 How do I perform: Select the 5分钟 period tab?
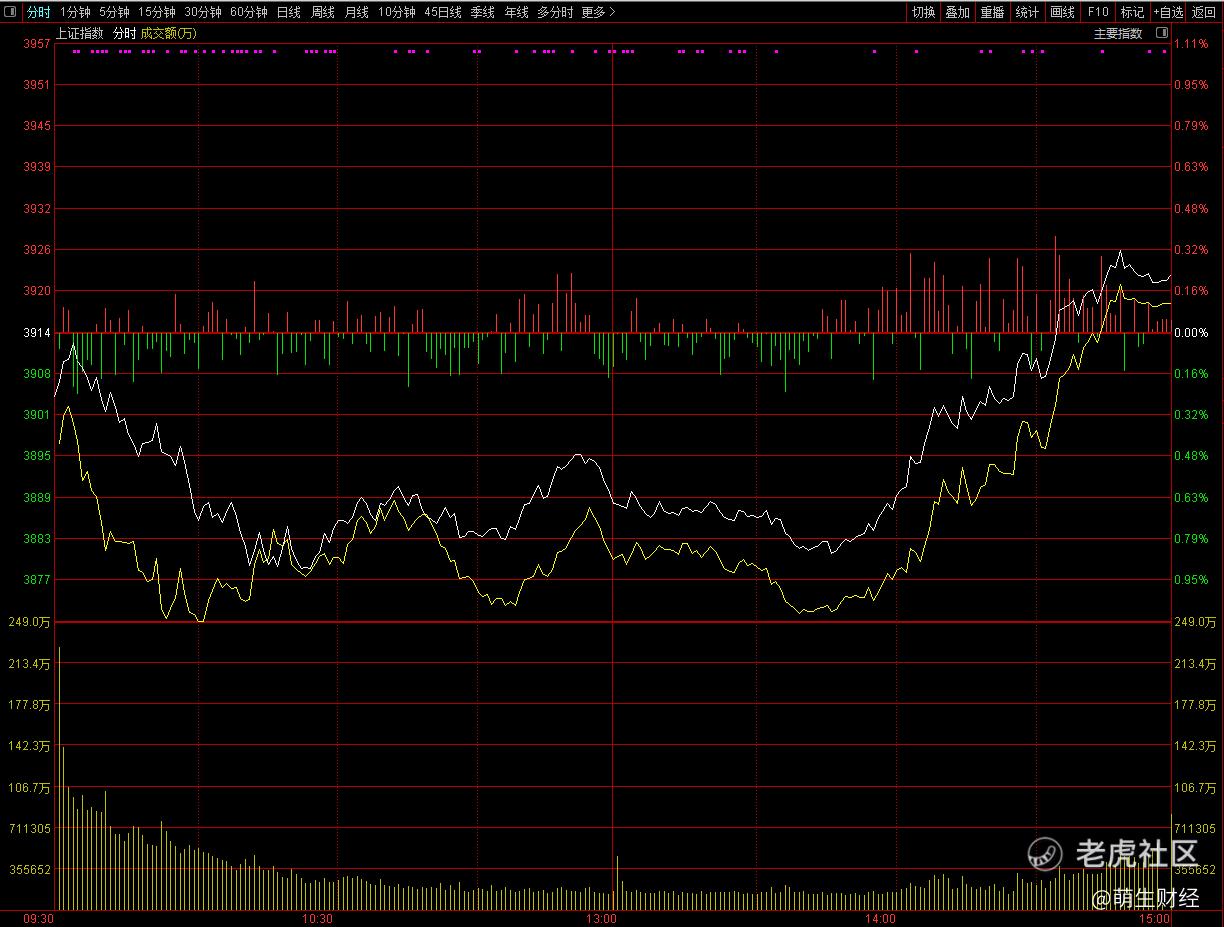coord(114,12)
